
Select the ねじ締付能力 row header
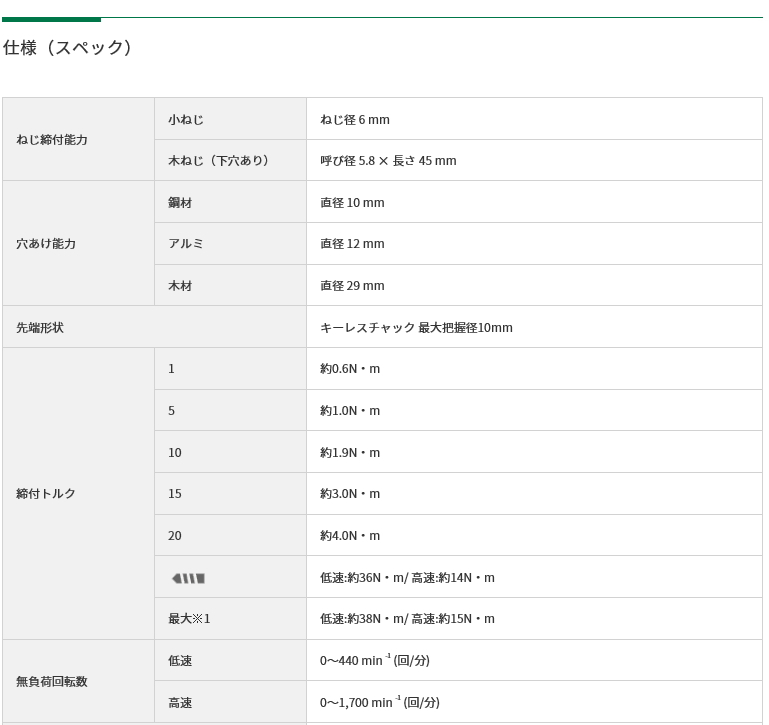(52, 140)
